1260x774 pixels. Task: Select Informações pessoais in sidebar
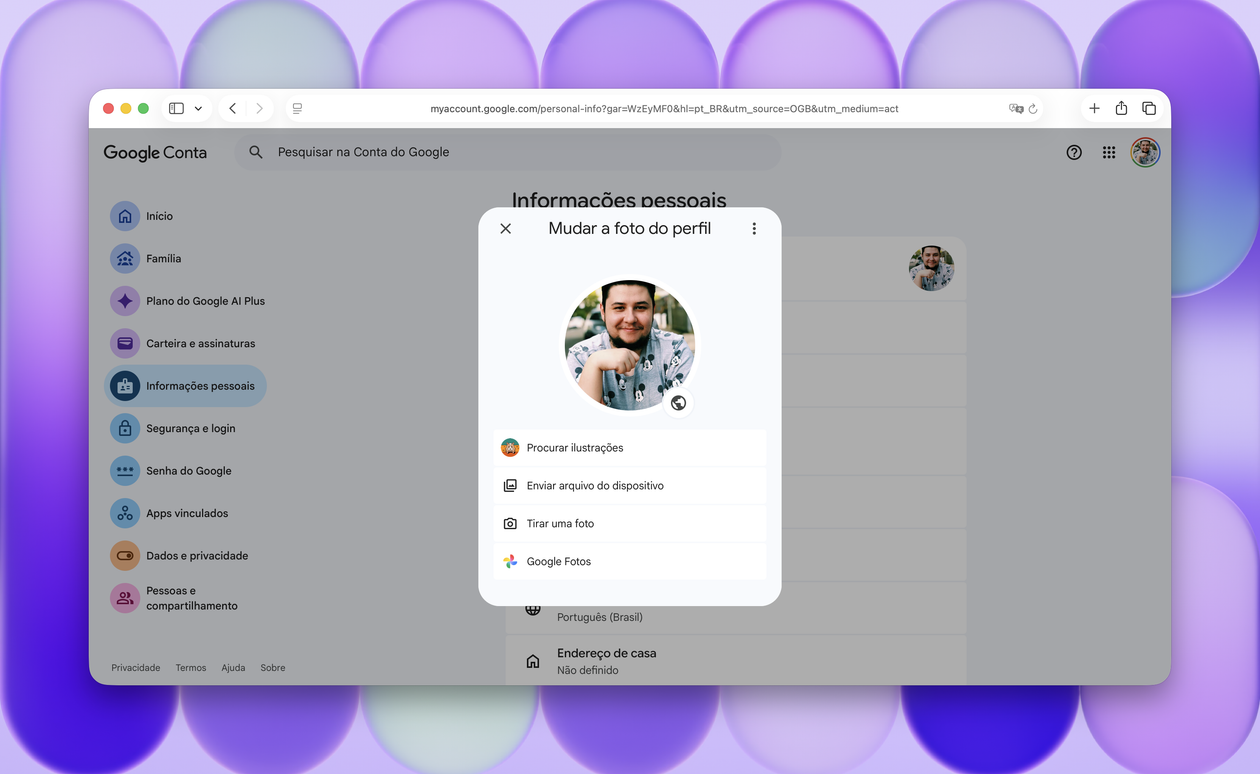(x=186, y=386)
